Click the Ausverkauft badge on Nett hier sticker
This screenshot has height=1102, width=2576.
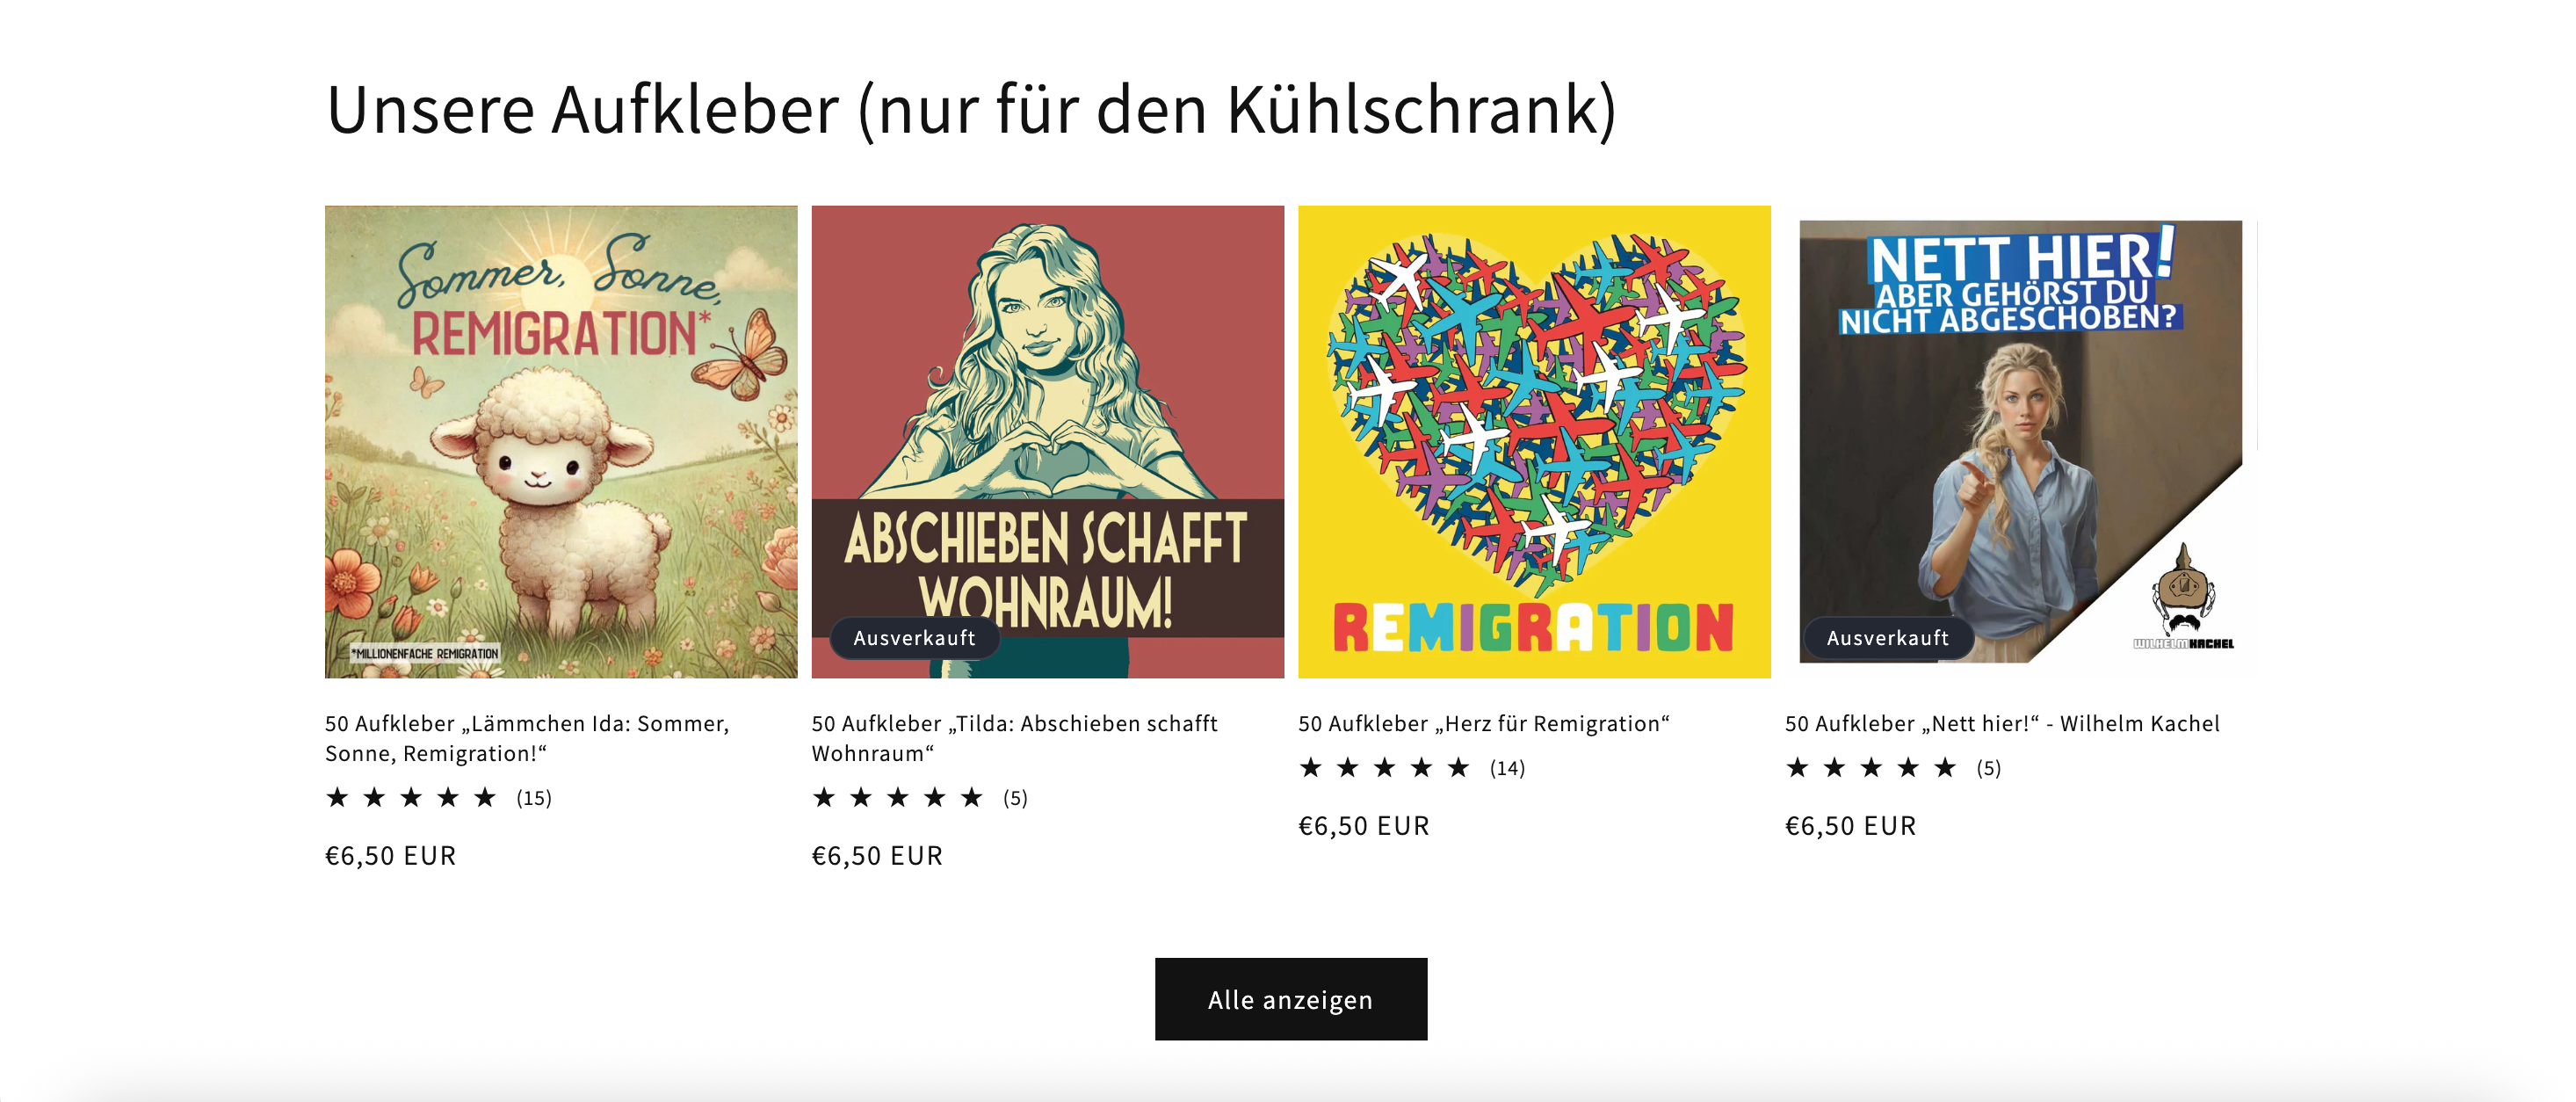[1888, 638]
